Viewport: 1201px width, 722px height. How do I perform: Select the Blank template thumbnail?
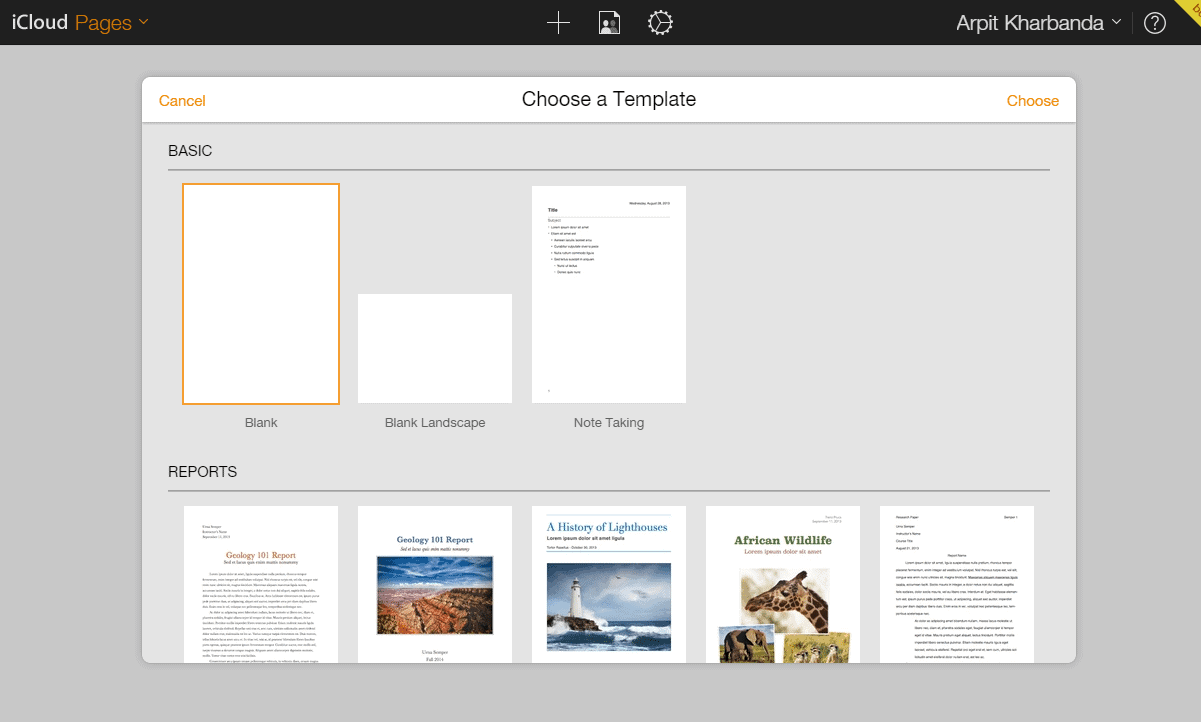coord(261,294)
